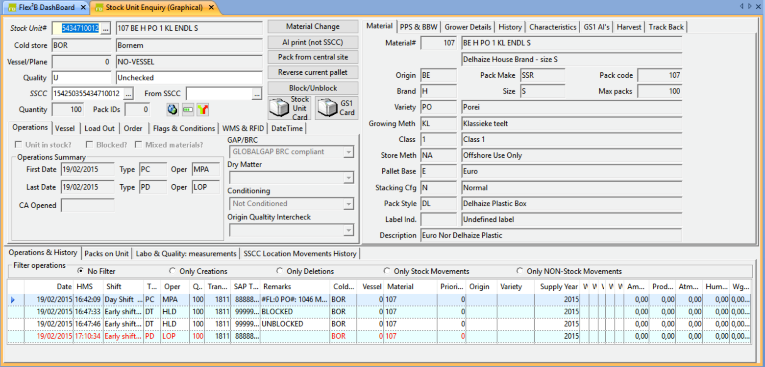Viewport: 765px width, 367px height.
Task: Open the Flags & Conditions tab
Action: click(184, 128)
